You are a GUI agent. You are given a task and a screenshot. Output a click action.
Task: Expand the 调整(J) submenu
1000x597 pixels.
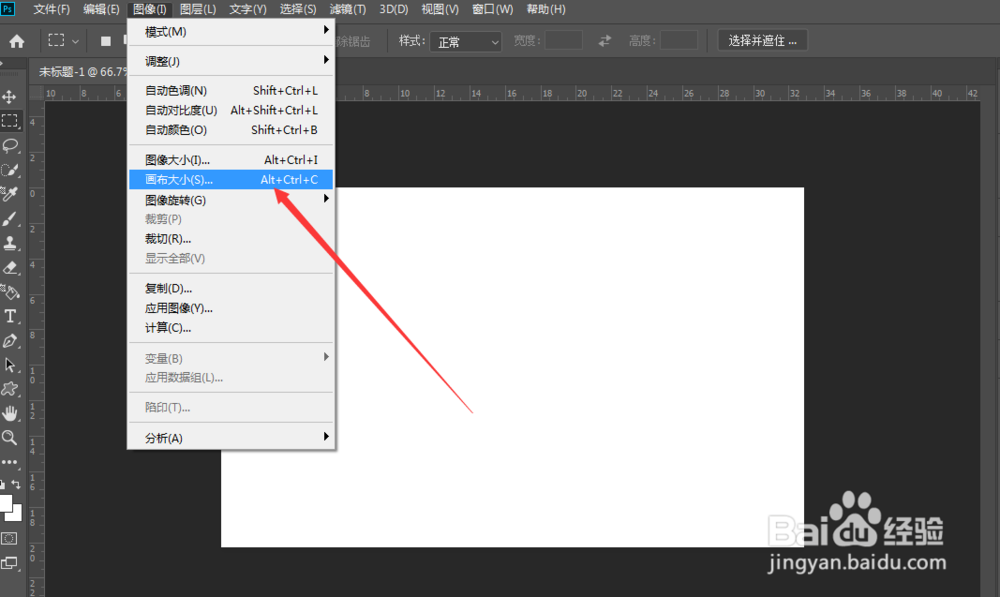coord(231,61)
